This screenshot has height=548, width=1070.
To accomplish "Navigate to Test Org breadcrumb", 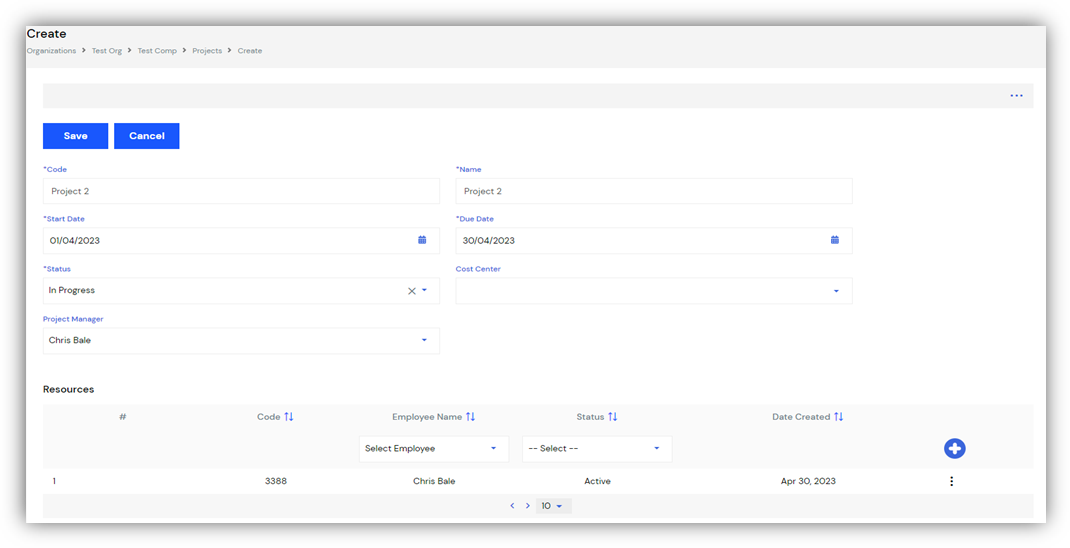I will click(x=107, y=51).
